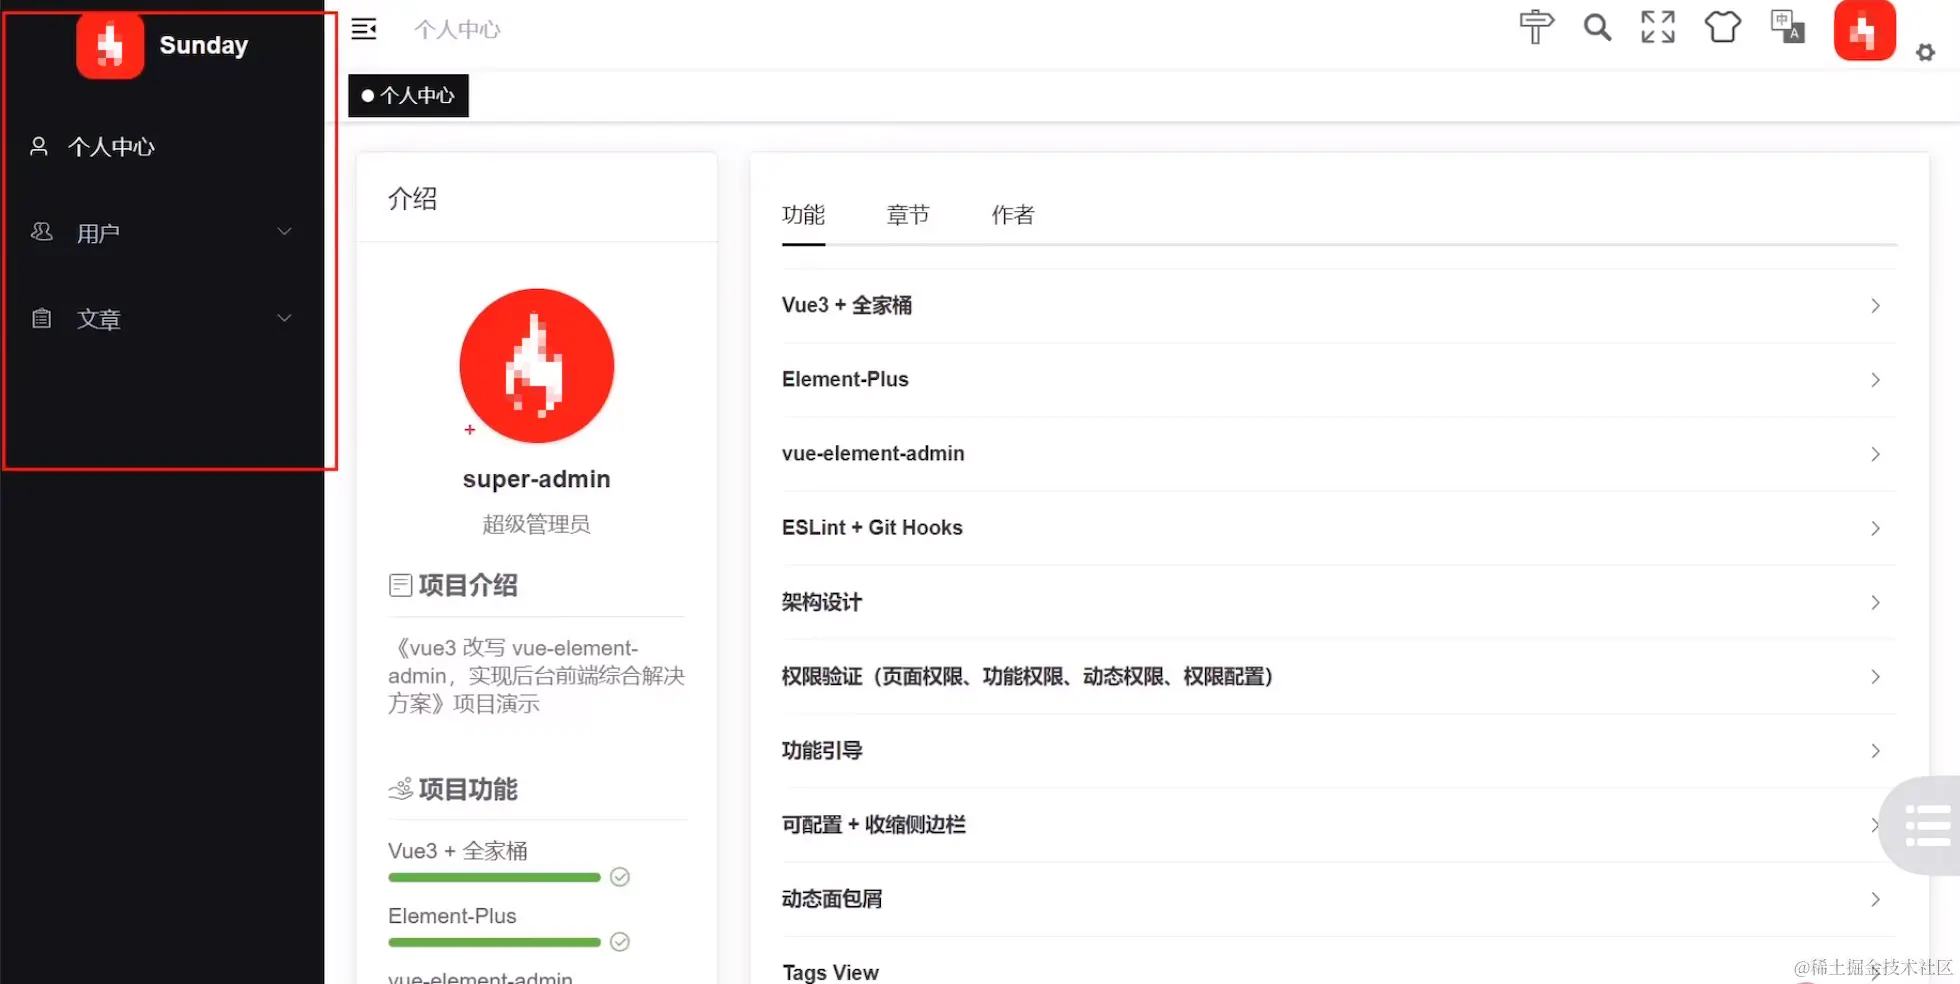Image resolution: width=1960 pixels, height=984 pixels.
Task: Open the theme shirt icon
Action: pos(1722,27)
